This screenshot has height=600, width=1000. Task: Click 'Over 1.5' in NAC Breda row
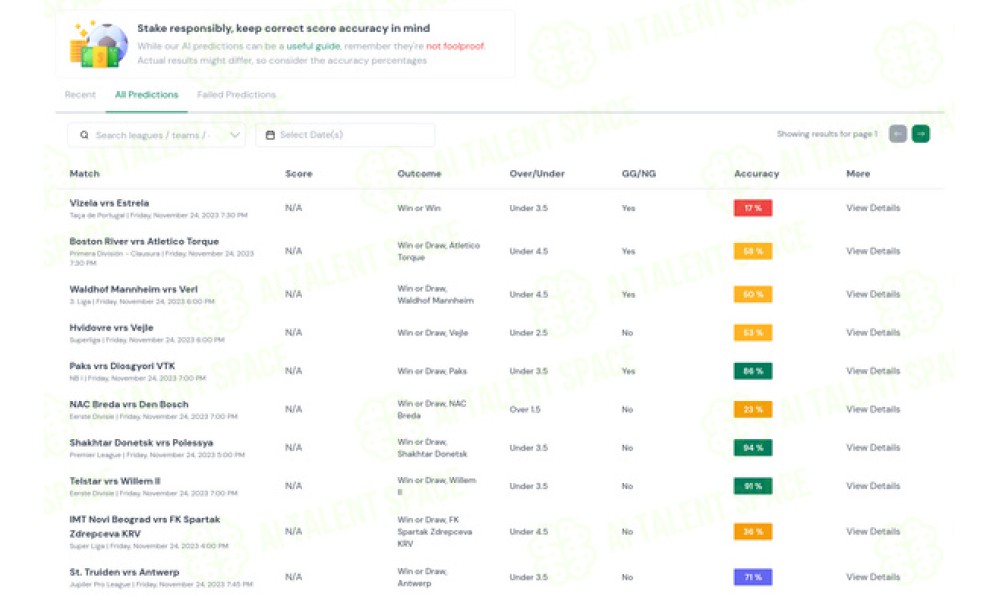(525, 409)
